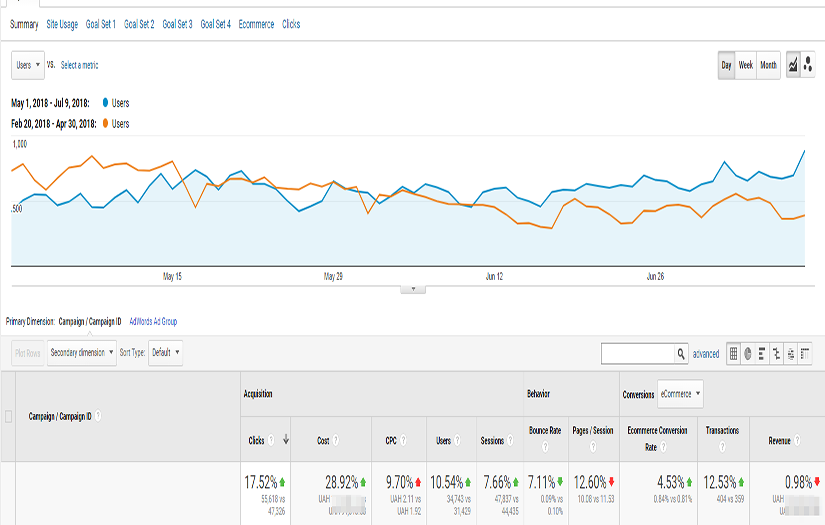Select the pivot table view icon
Screen dimensions: 825x525
805,353
